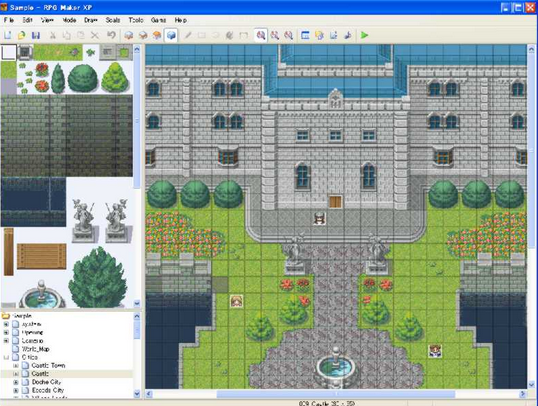Pick the wooden bench tile in palette
Image resolution: width=538 pixels, height=406 pixels.
pyautogui.click(x=42, y=256)
